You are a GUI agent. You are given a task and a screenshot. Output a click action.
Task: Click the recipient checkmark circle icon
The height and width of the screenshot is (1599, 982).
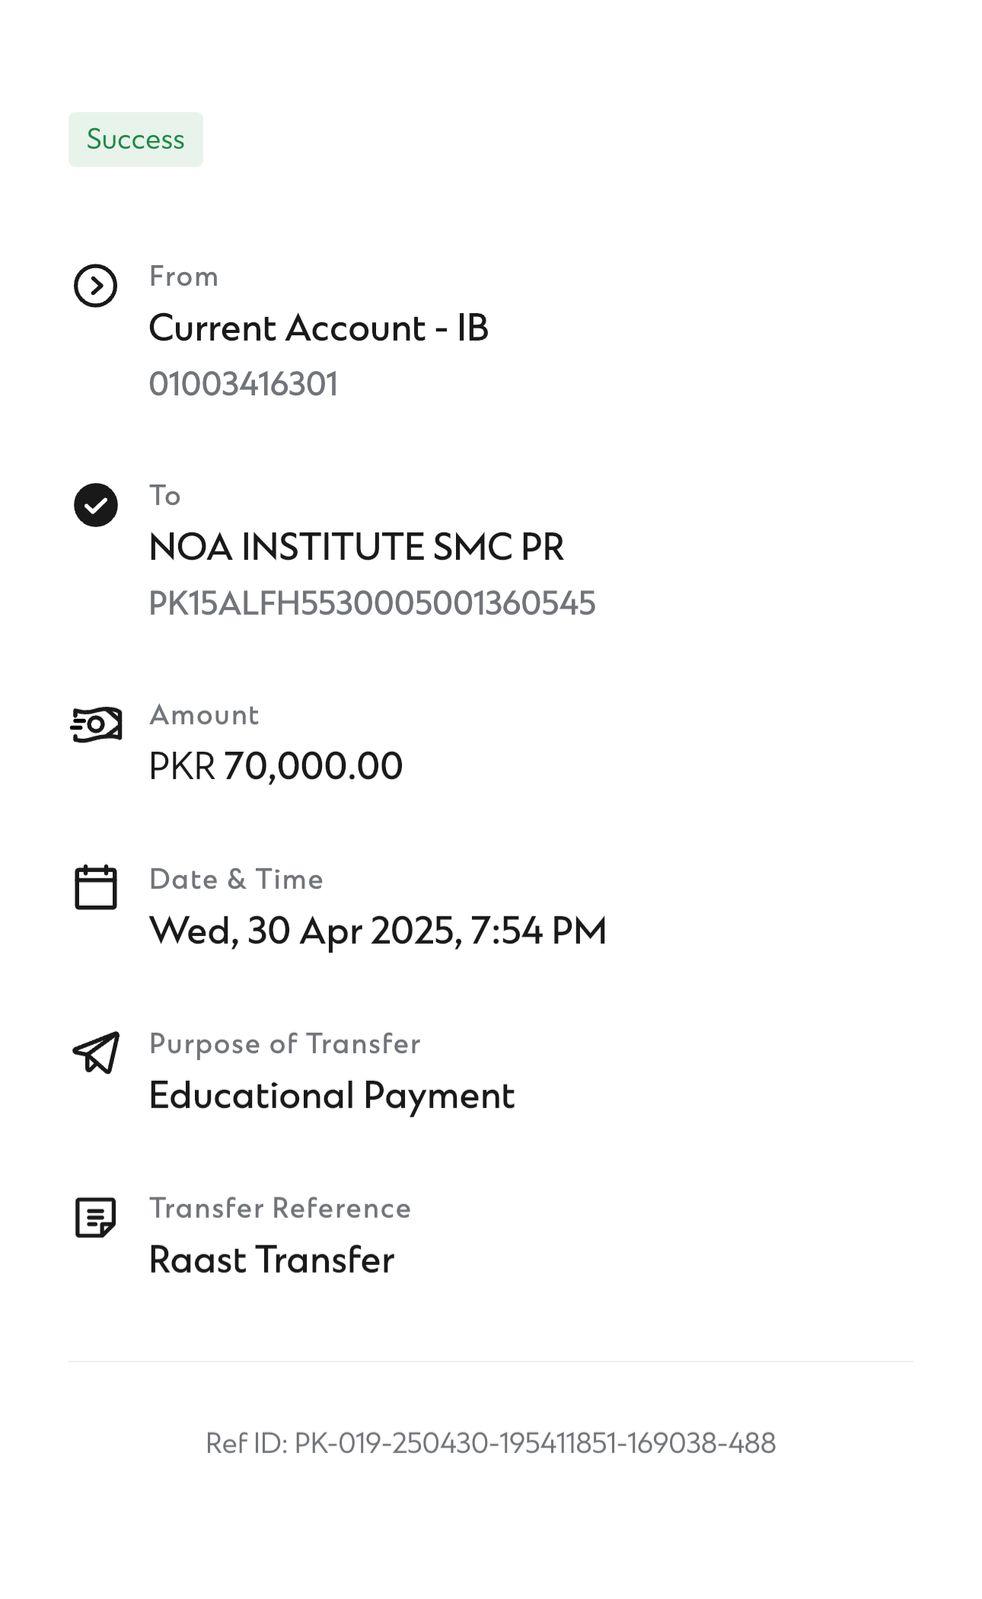pos(96,505)
